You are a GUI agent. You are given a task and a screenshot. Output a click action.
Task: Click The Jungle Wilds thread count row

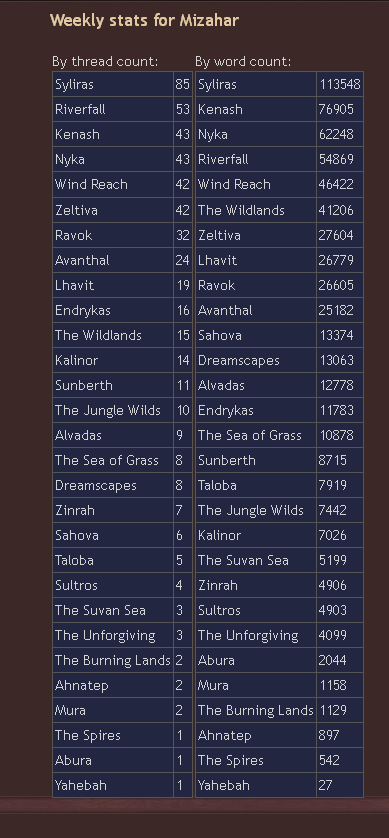122,410
